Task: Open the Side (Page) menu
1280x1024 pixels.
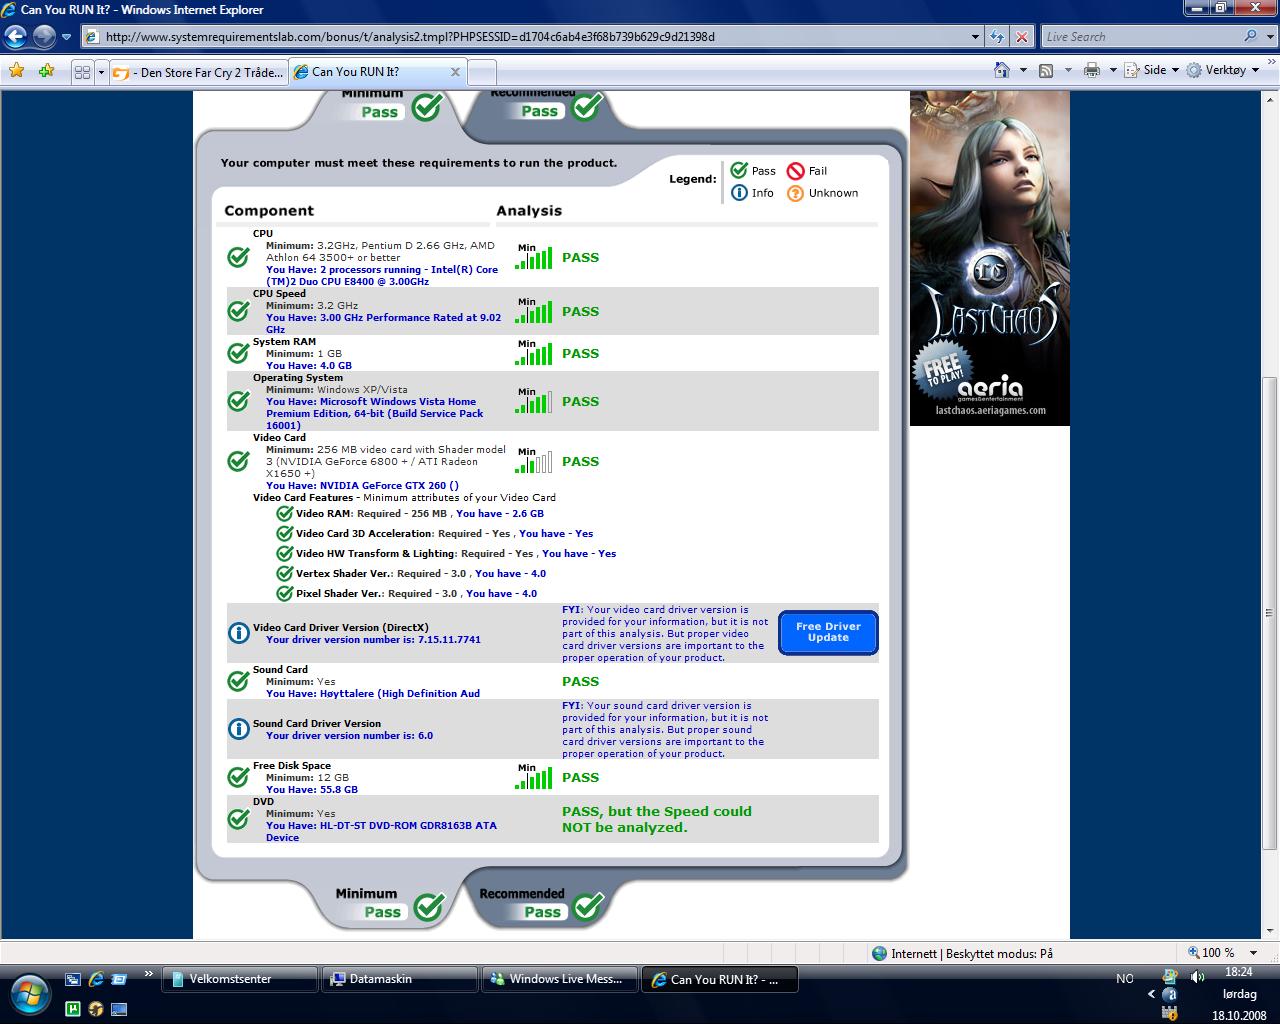Action: point(1152,70)
